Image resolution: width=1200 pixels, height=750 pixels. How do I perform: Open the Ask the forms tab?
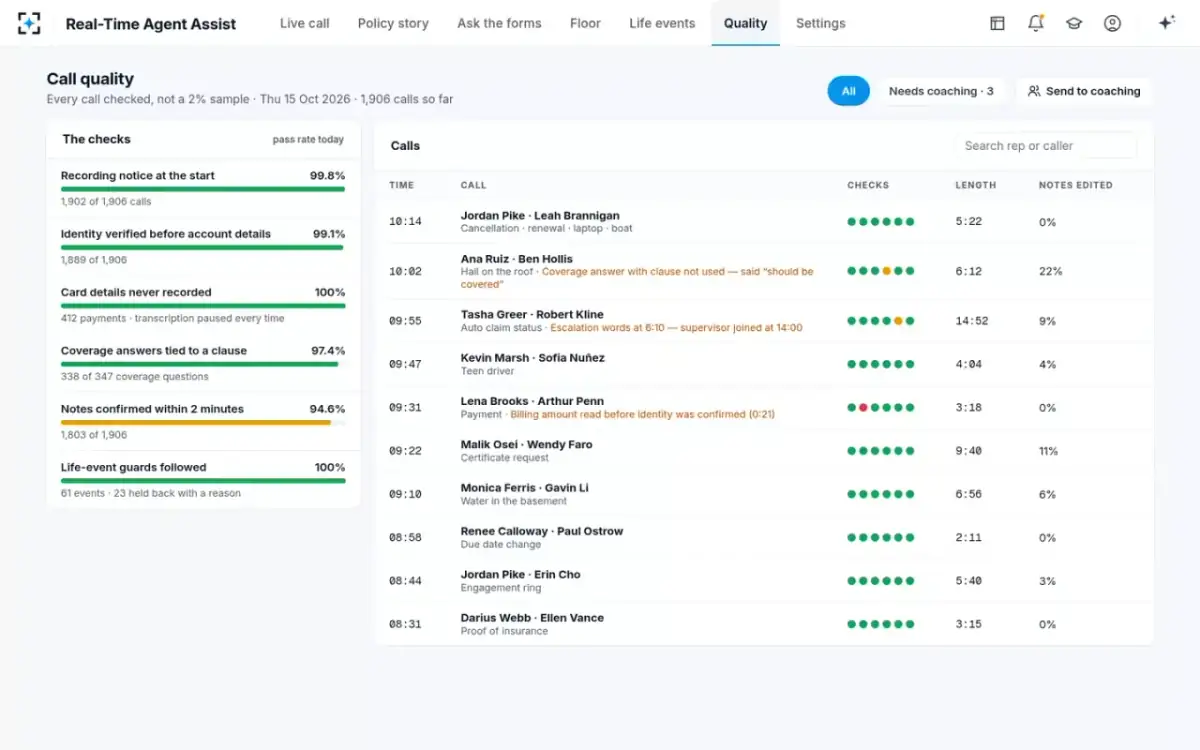[x=499, y=23]
